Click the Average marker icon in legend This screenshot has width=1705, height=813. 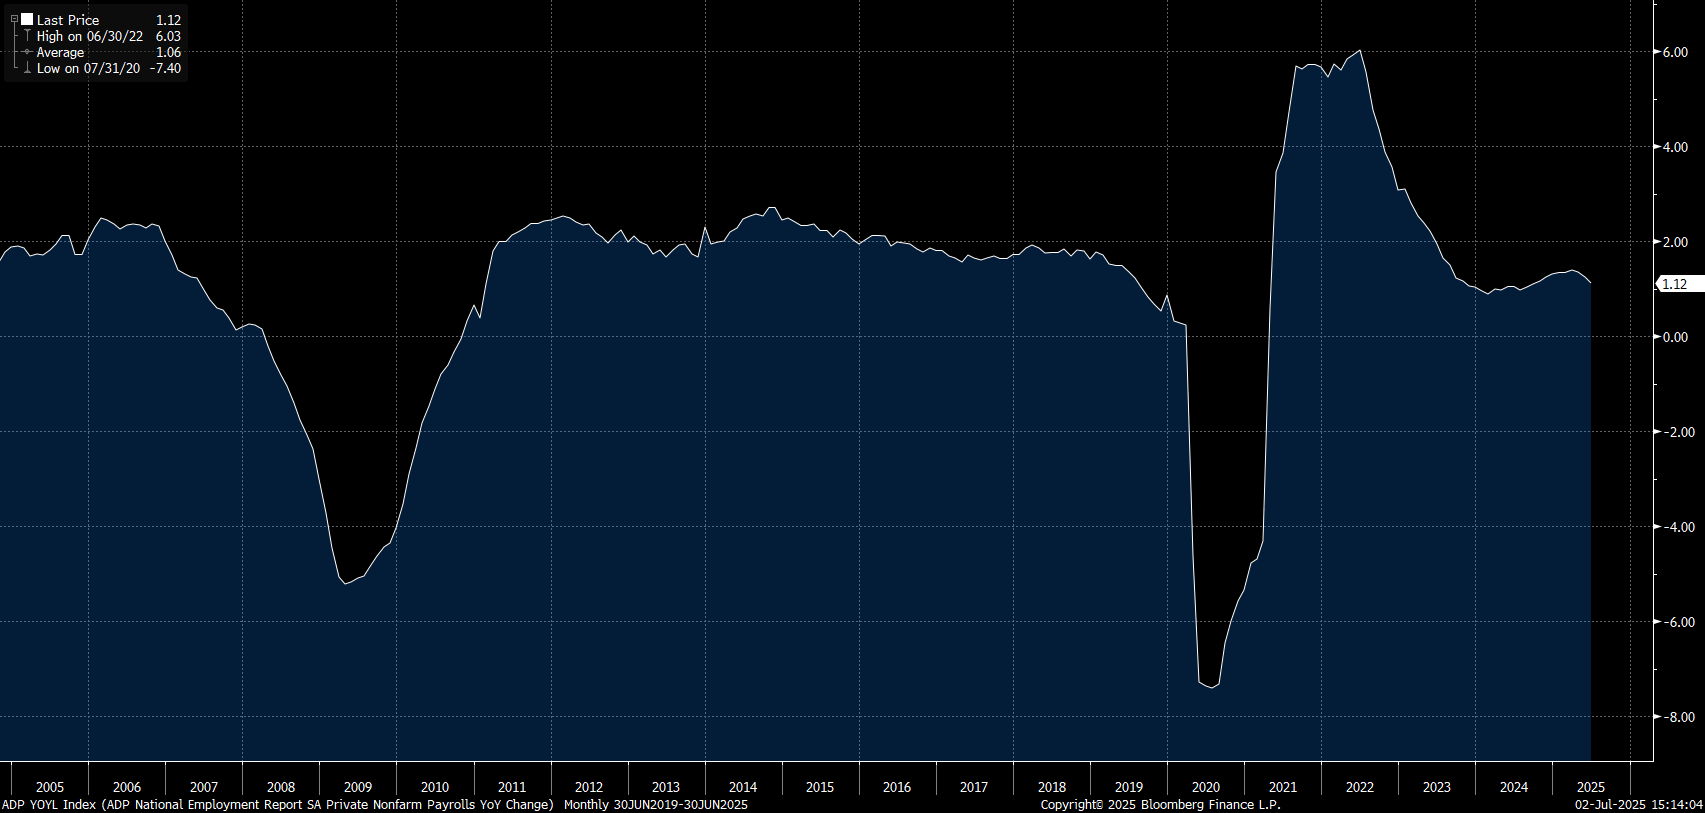point(27,52)
